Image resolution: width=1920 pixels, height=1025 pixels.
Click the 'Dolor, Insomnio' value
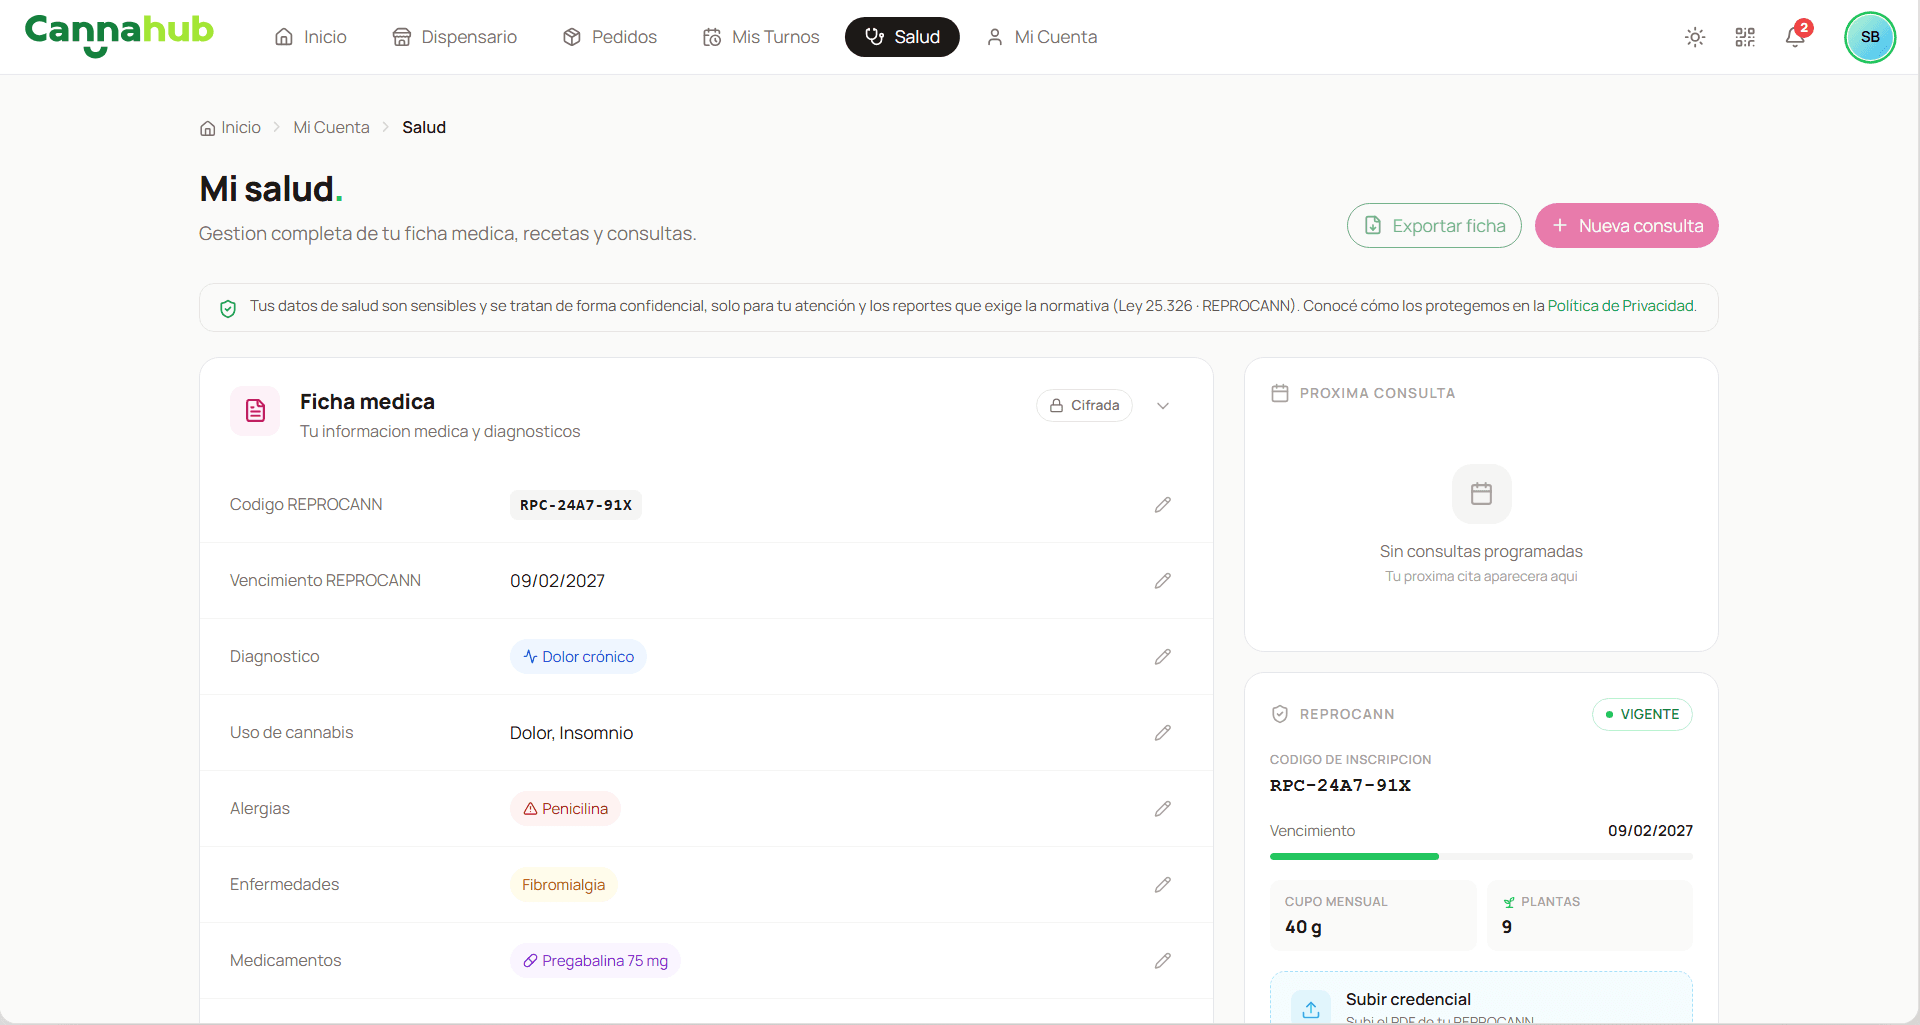pyautogui.click(x=571, y=733)
